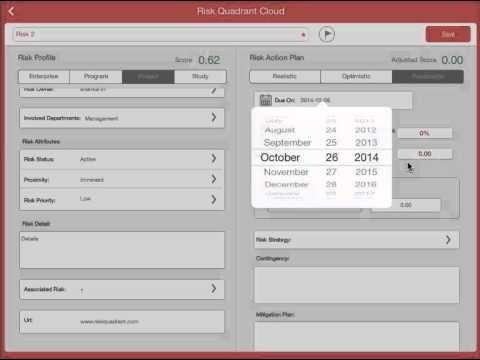Open the calendar icon next to Due On
The height and width of the screenshot is (360, 480).
pyautogui.click(x=266, y=100)
